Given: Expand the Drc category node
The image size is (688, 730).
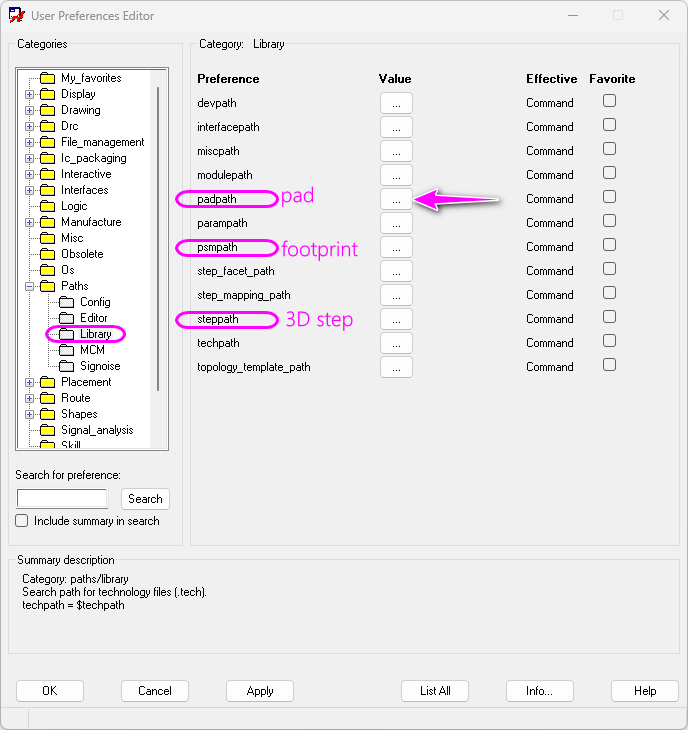Looking at the screenshot, I should coord(29,126).
